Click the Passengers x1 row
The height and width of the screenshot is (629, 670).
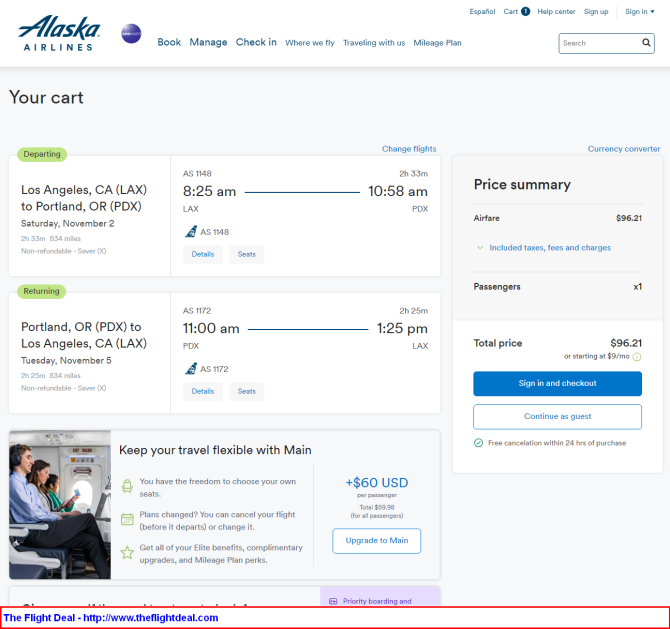coord(557,287)
